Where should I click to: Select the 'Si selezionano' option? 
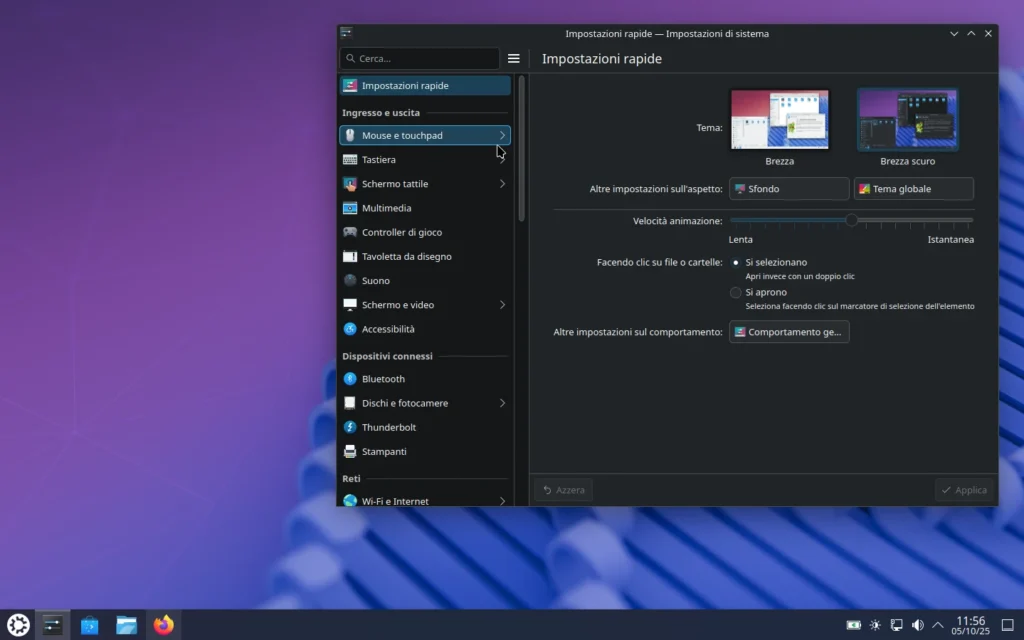[734, 262]
